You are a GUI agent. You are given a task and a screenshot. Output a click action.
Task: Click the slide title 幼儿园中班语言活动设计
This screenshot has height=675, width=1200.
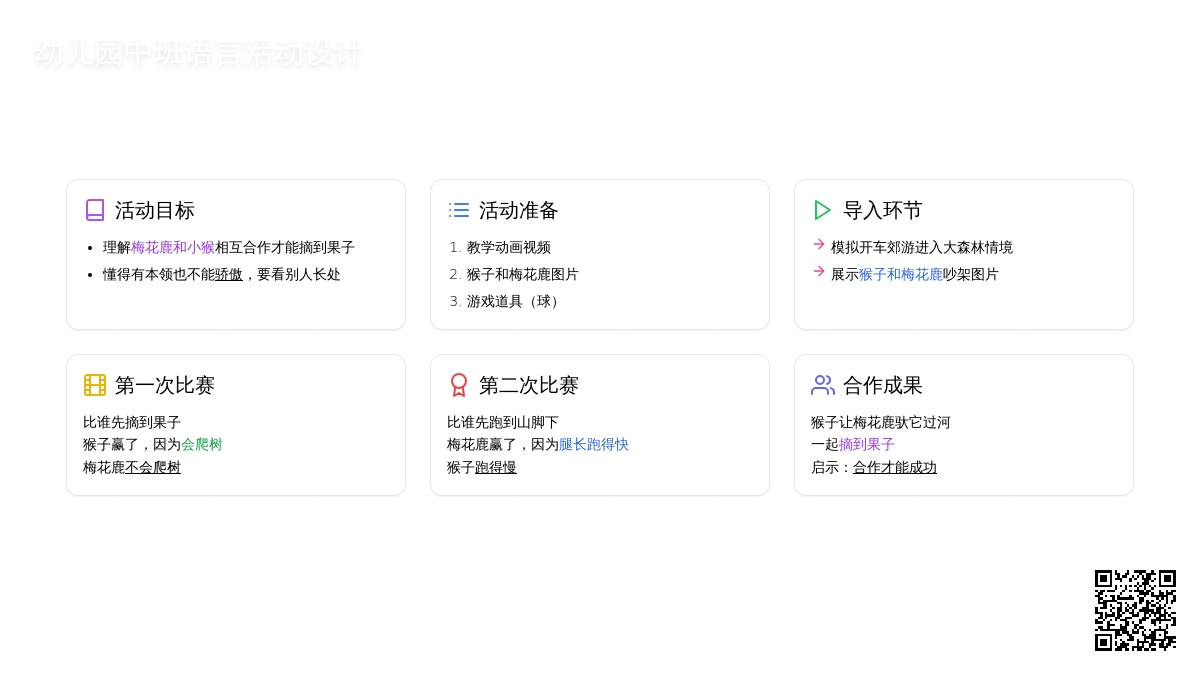coord(198,54)
